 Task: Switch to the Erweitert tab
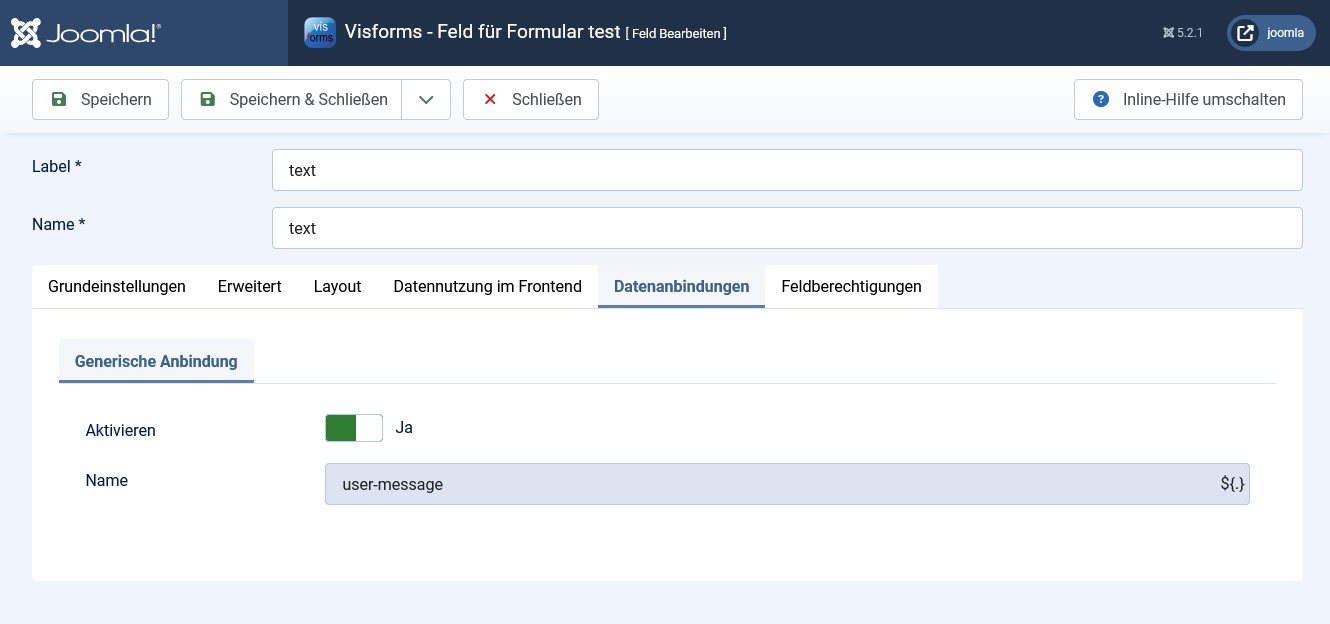coord(249,286)
